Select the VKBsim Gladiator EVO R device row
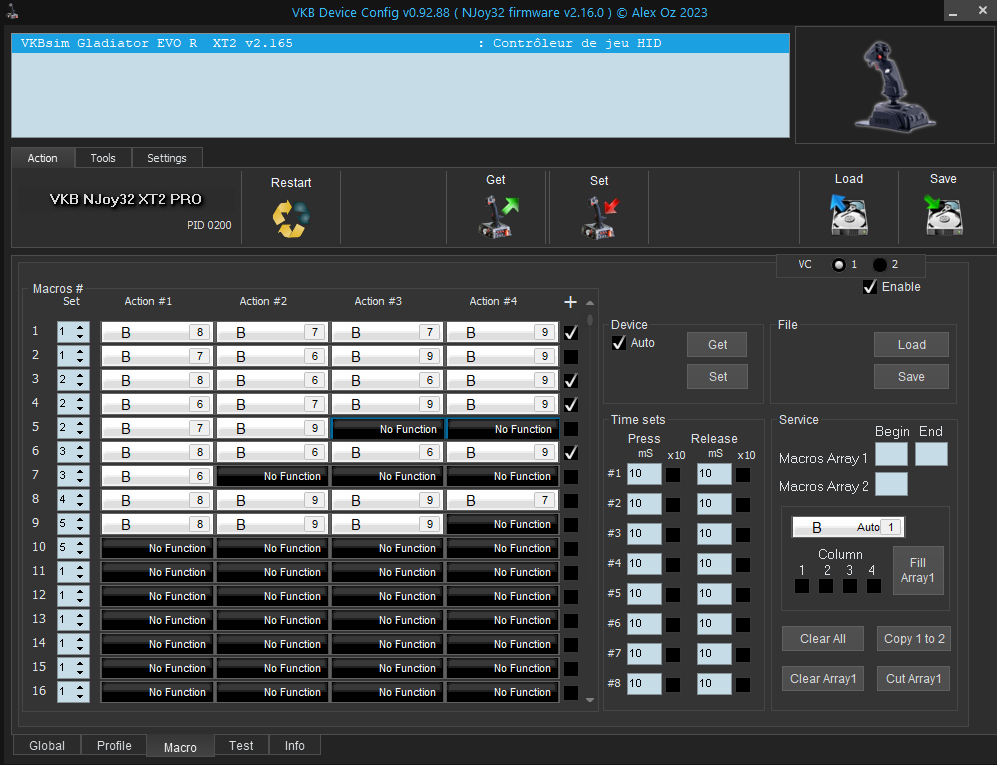 click(401, 43)
